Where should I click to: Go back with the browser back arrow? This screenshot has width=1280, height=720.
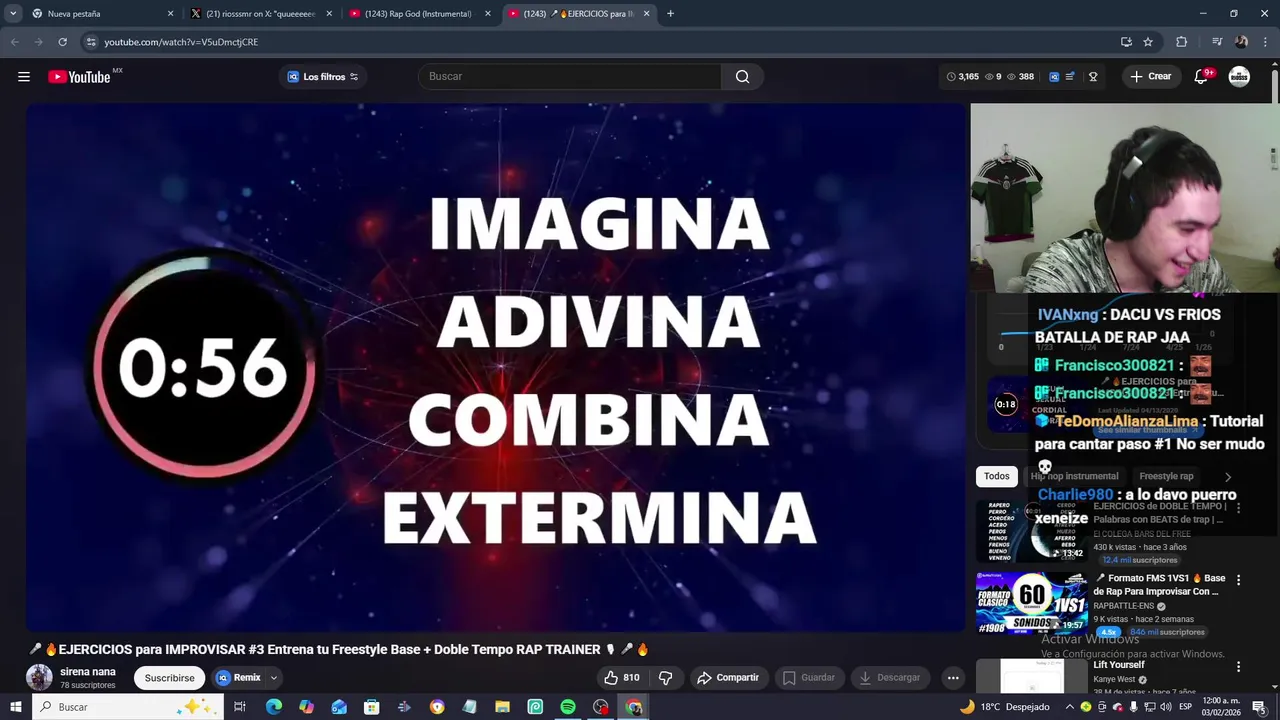click(x=14, y=42)
